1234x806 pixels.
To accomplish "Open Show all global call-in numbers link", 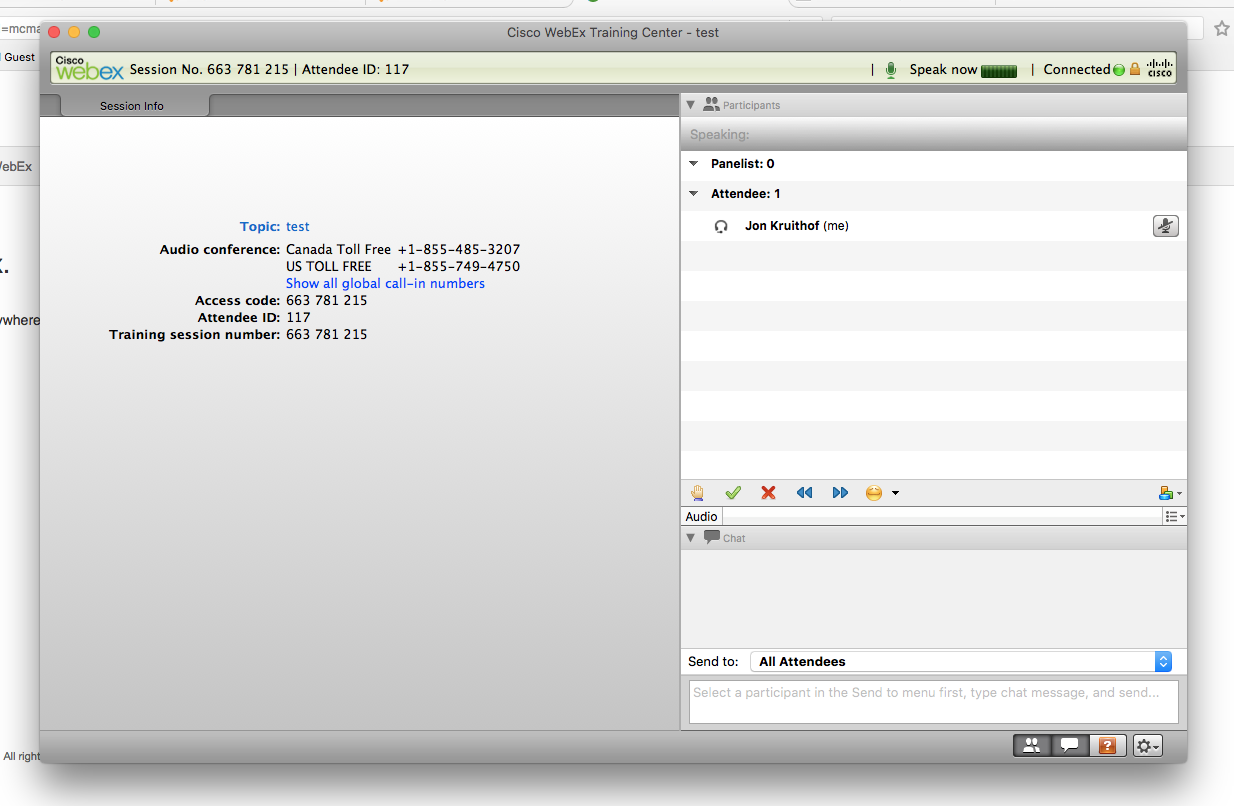I will coord(385,284).
